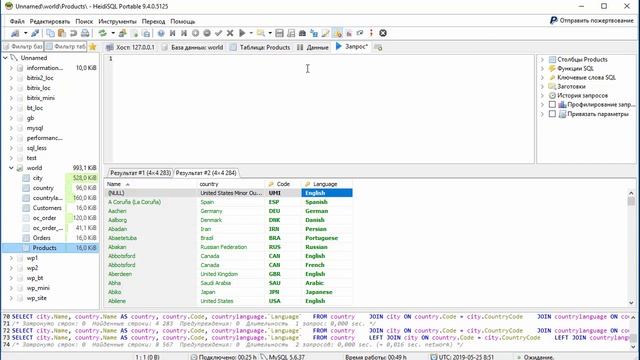Click the first-row navigation toolbar icon
This screenshot has width=640, height=360.
pyautogui.click(x=173, y=33)
